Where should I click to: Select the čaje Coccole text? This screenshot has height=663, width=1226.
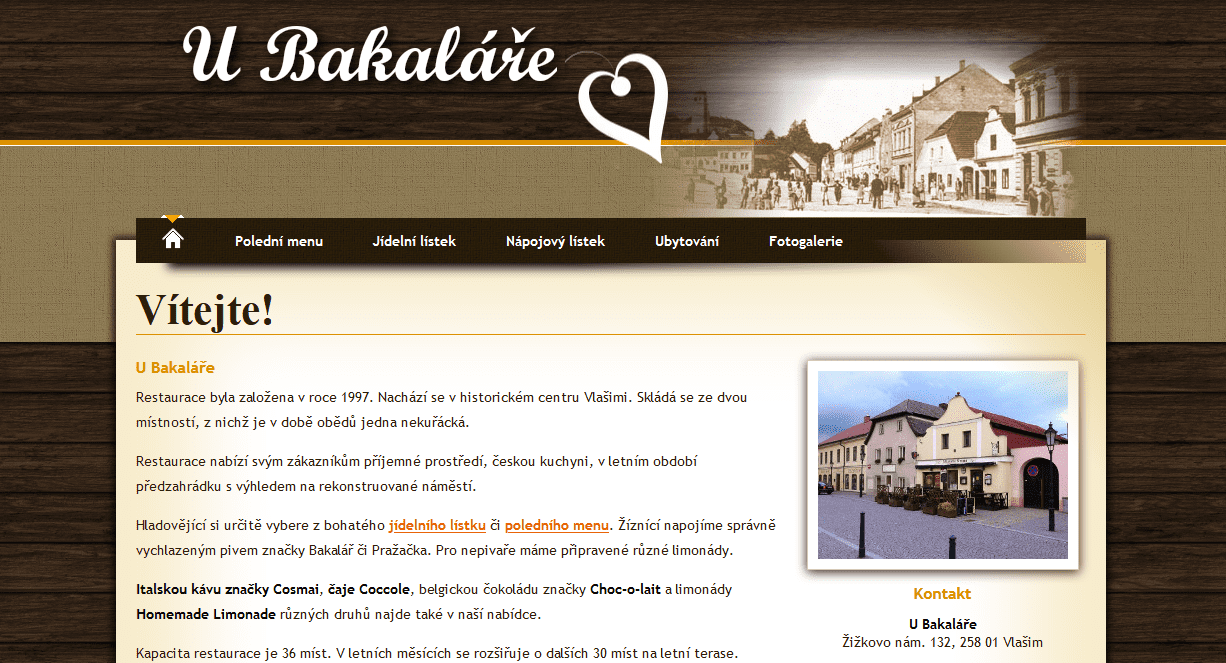[369, 589]
